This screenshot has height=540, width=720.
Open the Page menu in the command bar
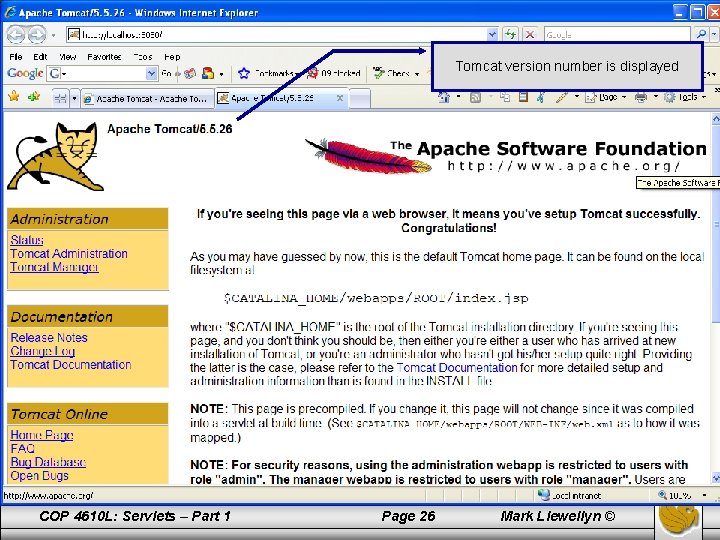(x=605, y=97)
